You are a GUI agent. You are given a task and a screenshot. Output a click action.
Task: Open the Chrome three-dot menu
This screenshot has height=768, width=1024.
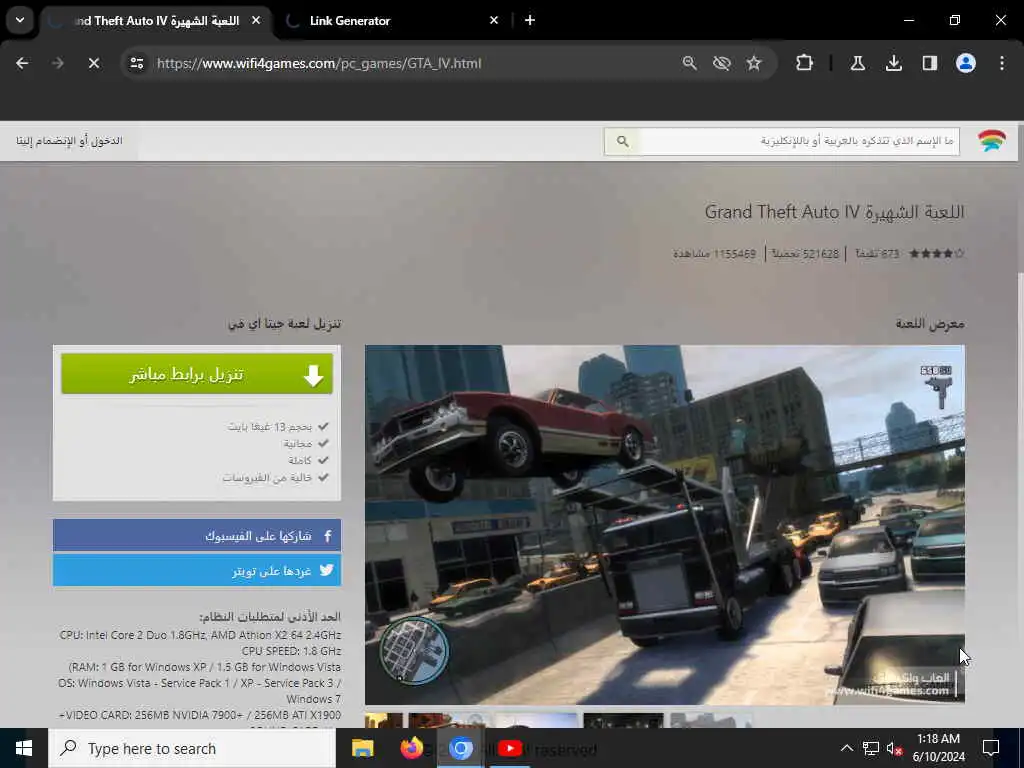(x=1002, y=63)
